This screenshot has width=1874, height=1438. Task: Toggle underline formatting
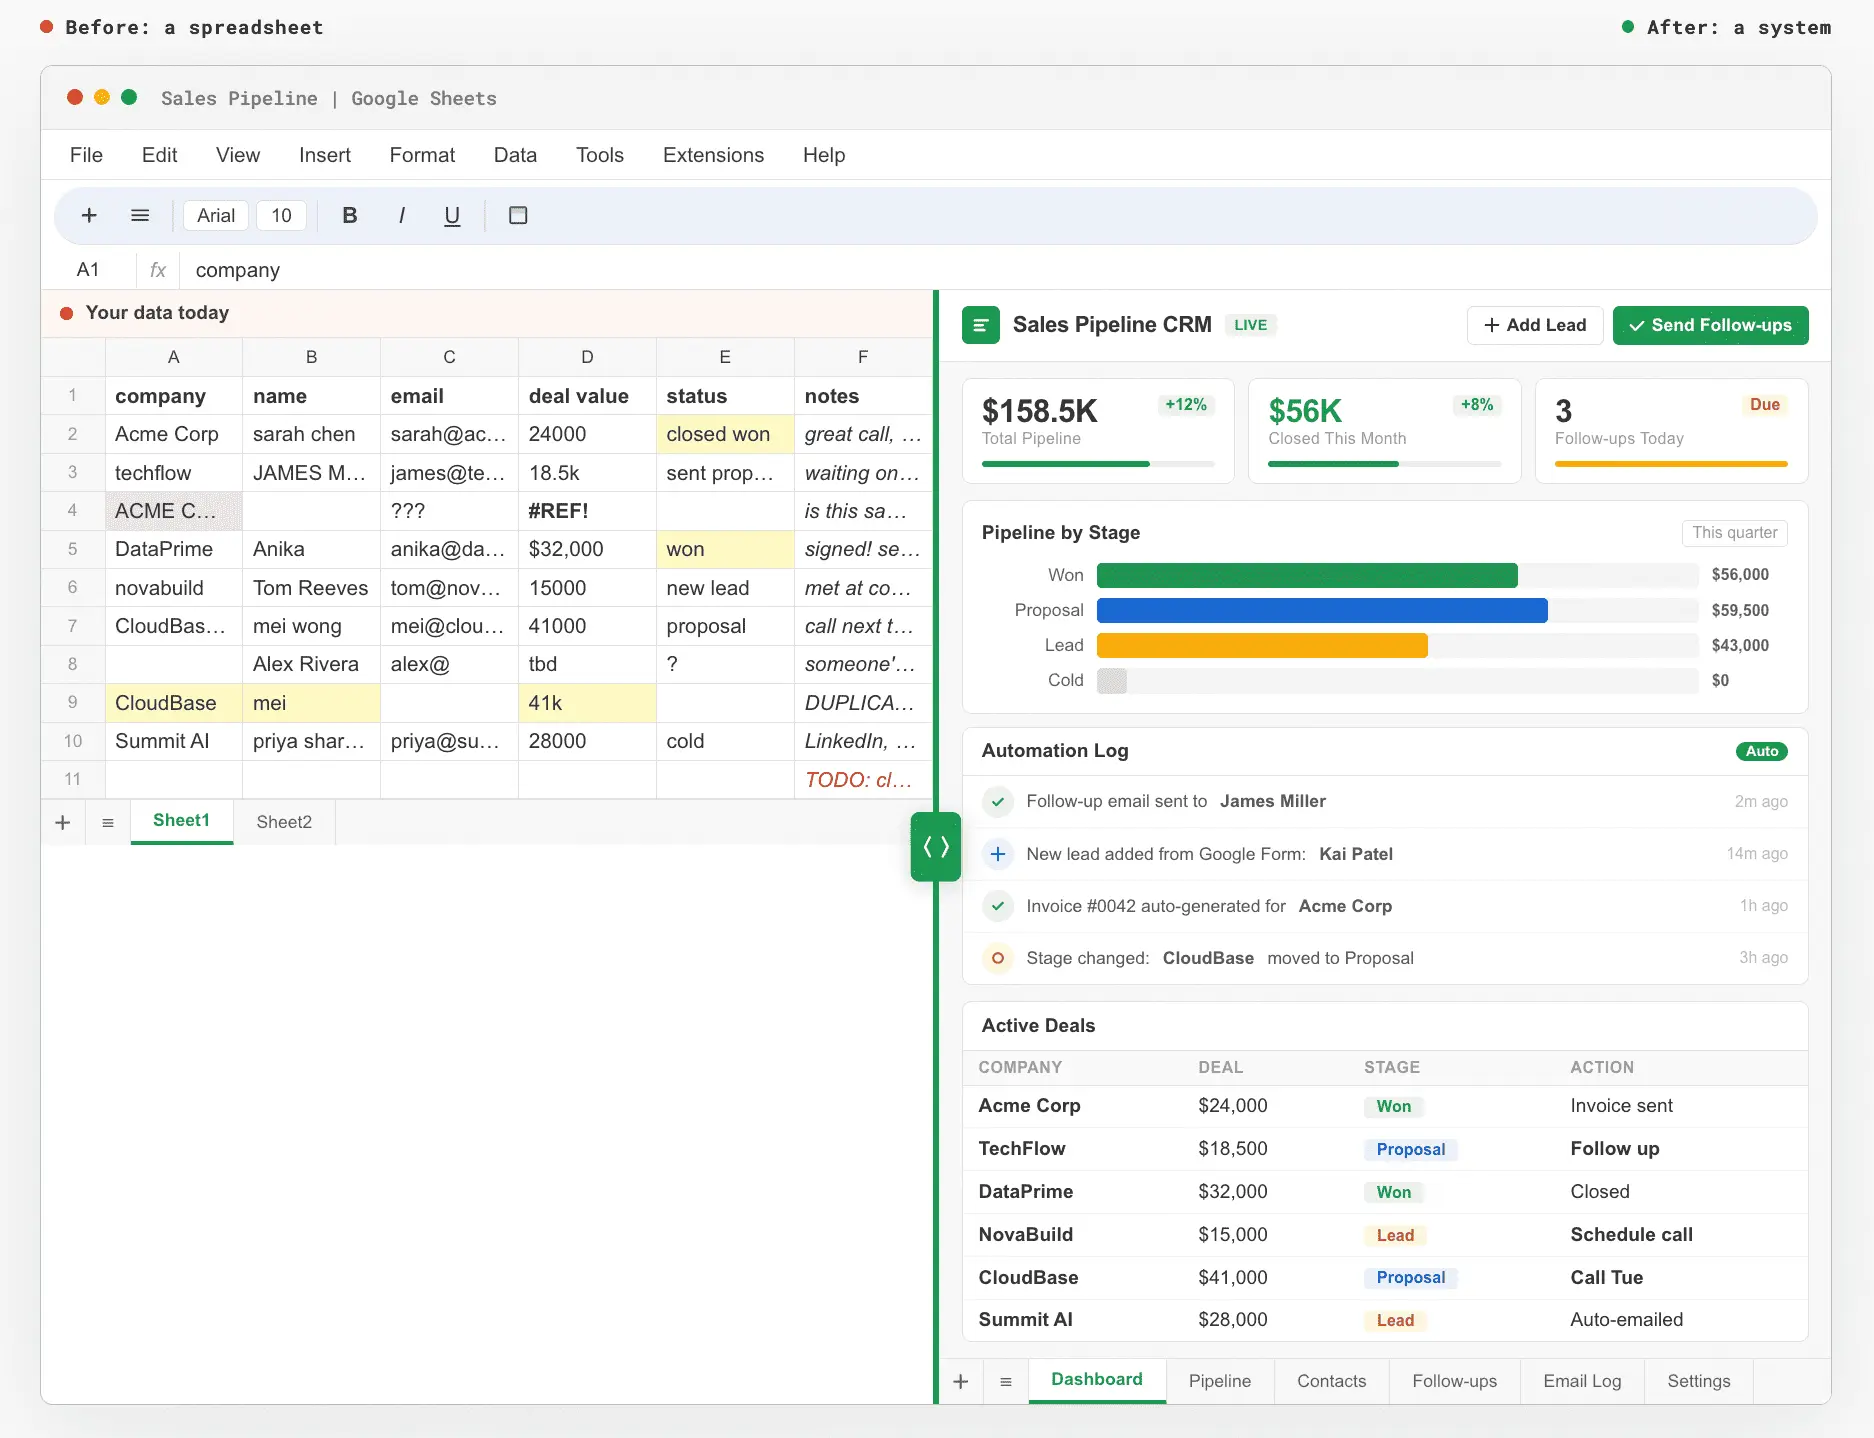(x=452, y=215)
